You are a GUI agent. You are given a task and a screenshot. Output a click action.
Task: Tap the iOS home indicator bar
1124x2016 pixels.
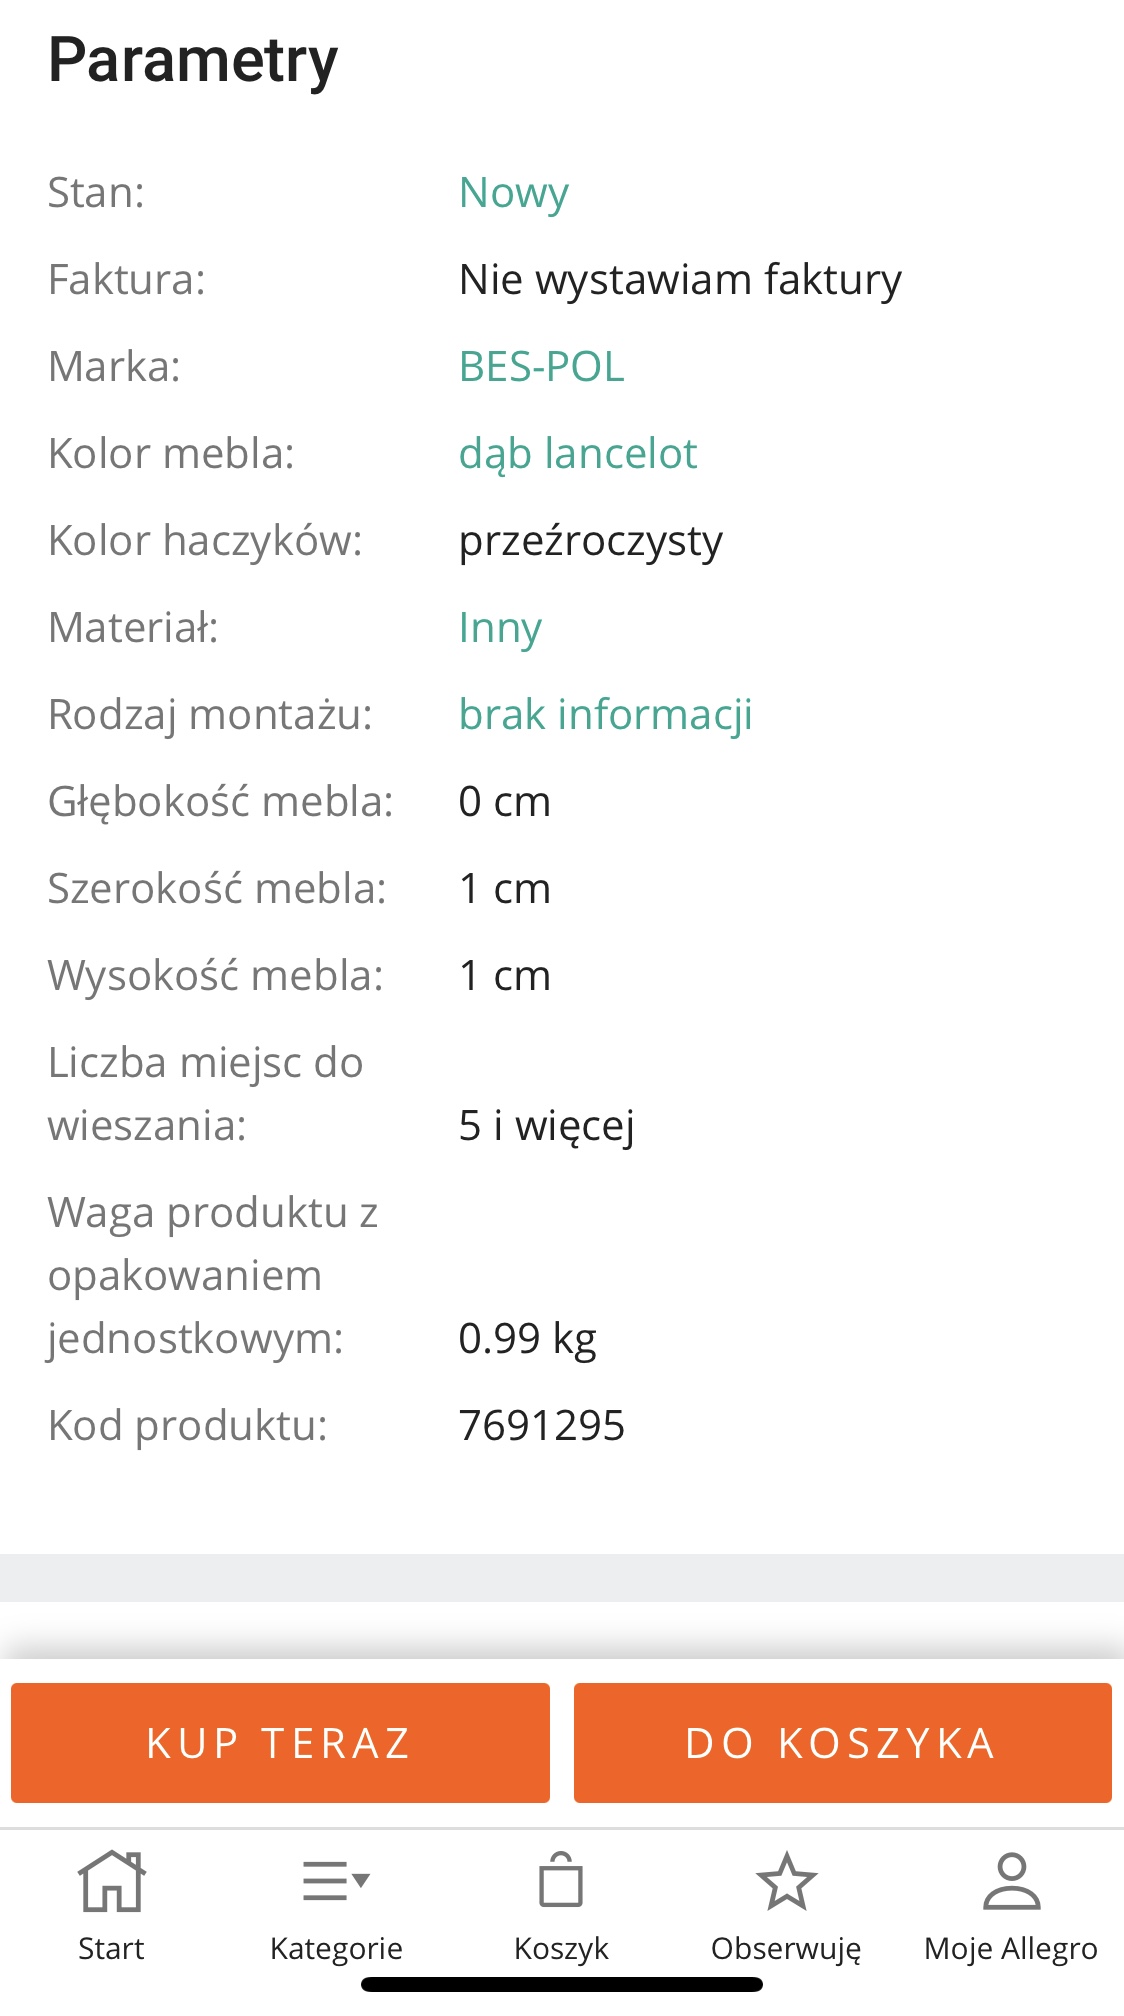click(x=562, y=1985)
